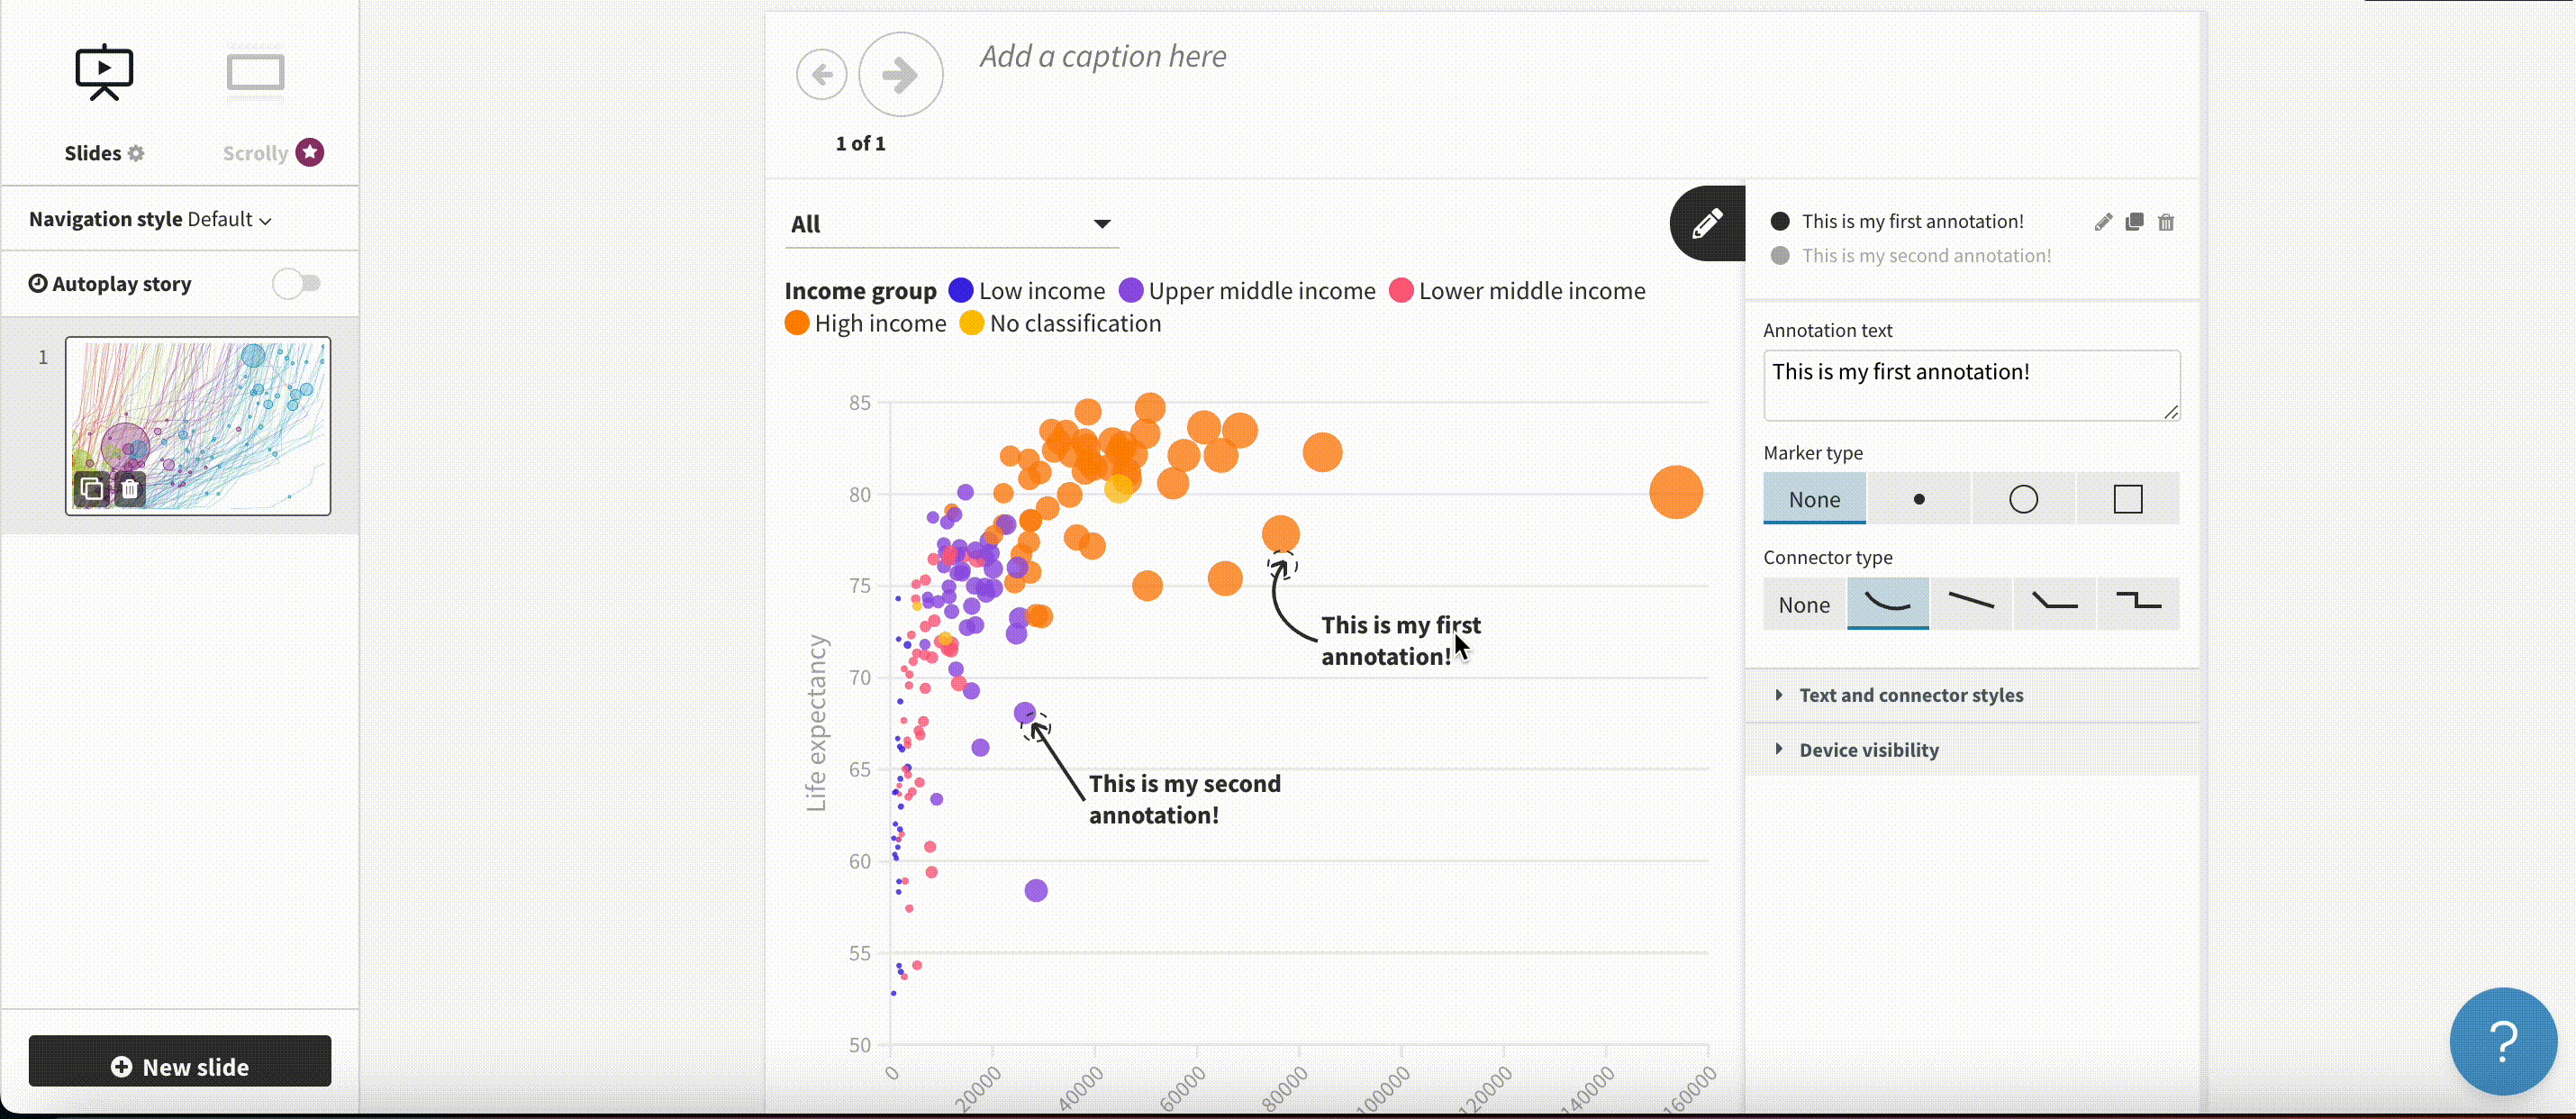This screenshot has width=2576, height=1119.
Task: Edit the first annotation with the pencil icon
Action: (2103, 221)
